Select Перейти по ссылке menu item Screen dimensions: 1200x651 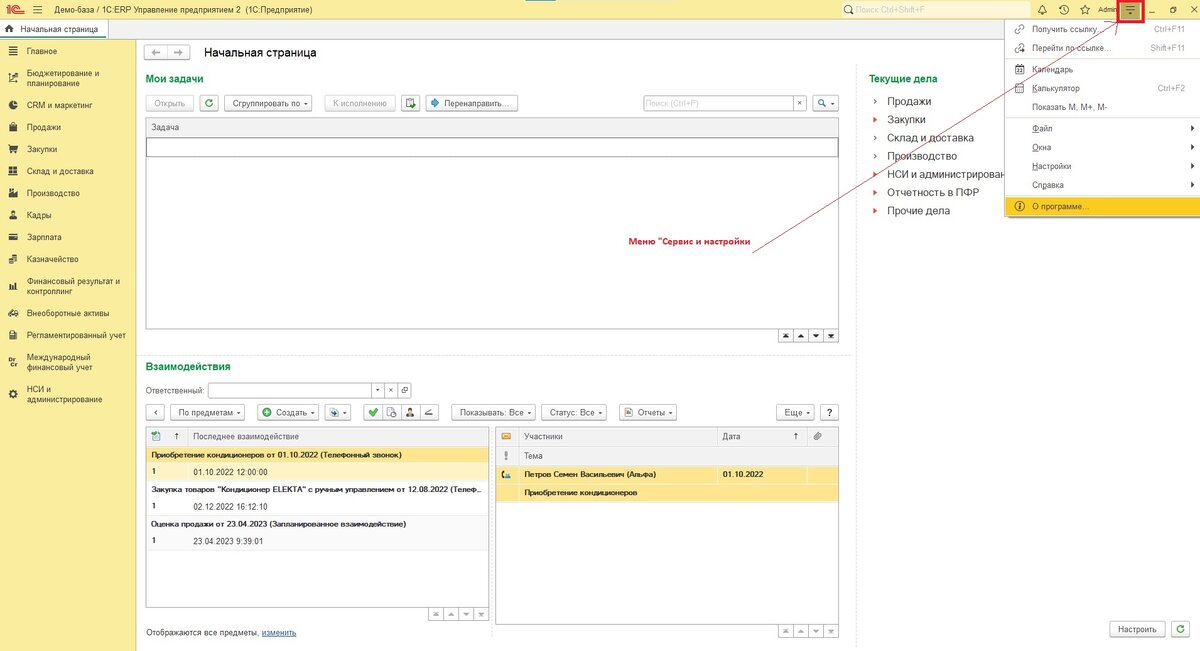click(x=1102, y=48)
